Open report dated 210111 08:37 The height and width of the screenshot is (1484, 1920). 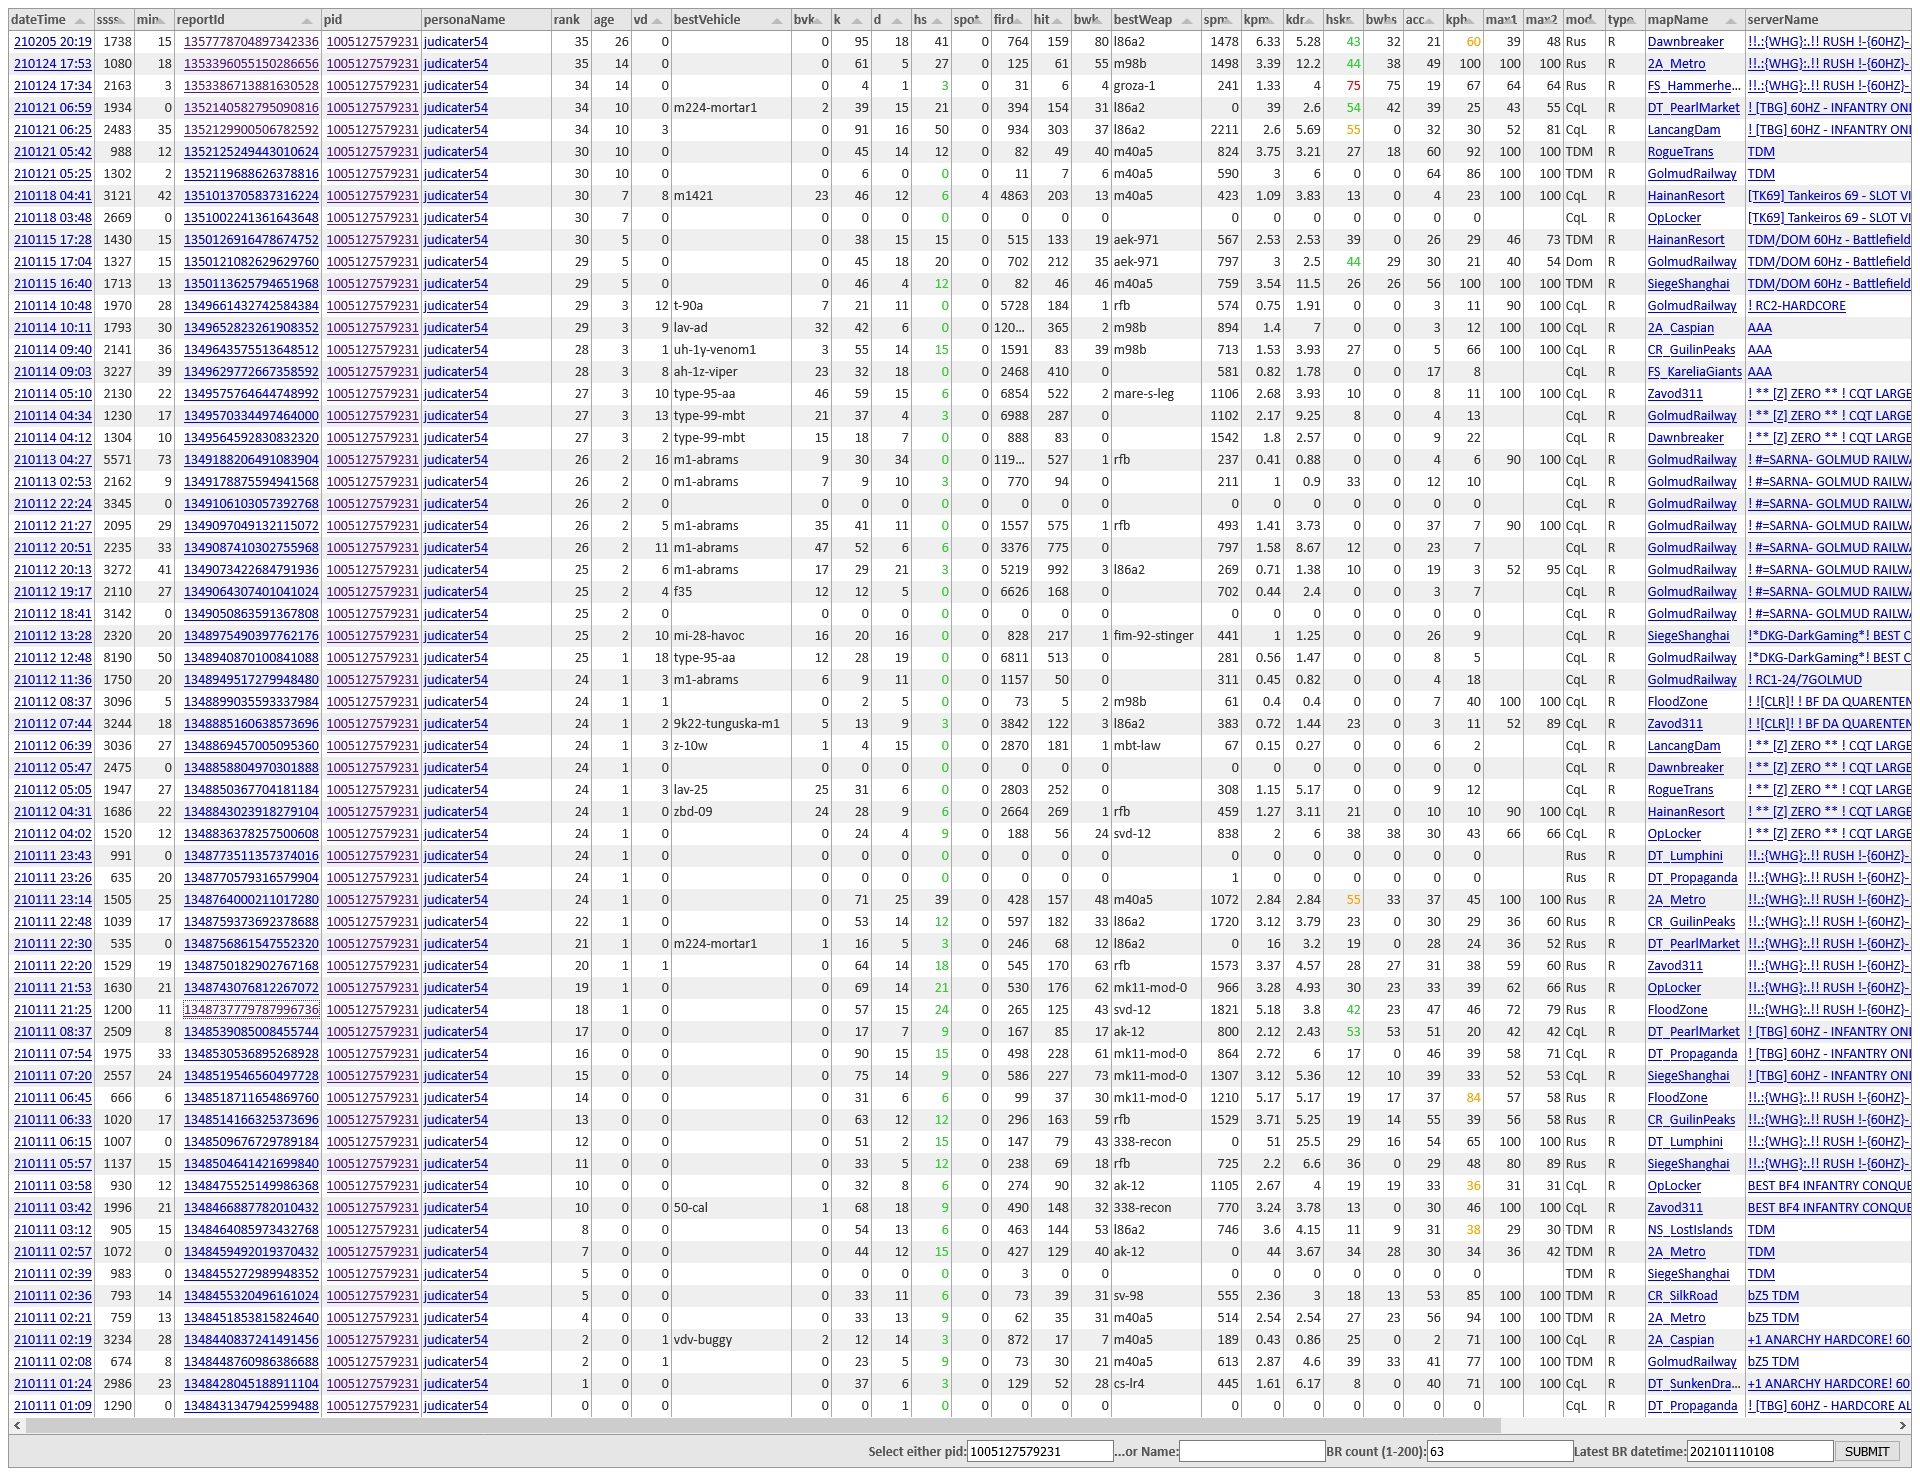[x=52, y=1032]
